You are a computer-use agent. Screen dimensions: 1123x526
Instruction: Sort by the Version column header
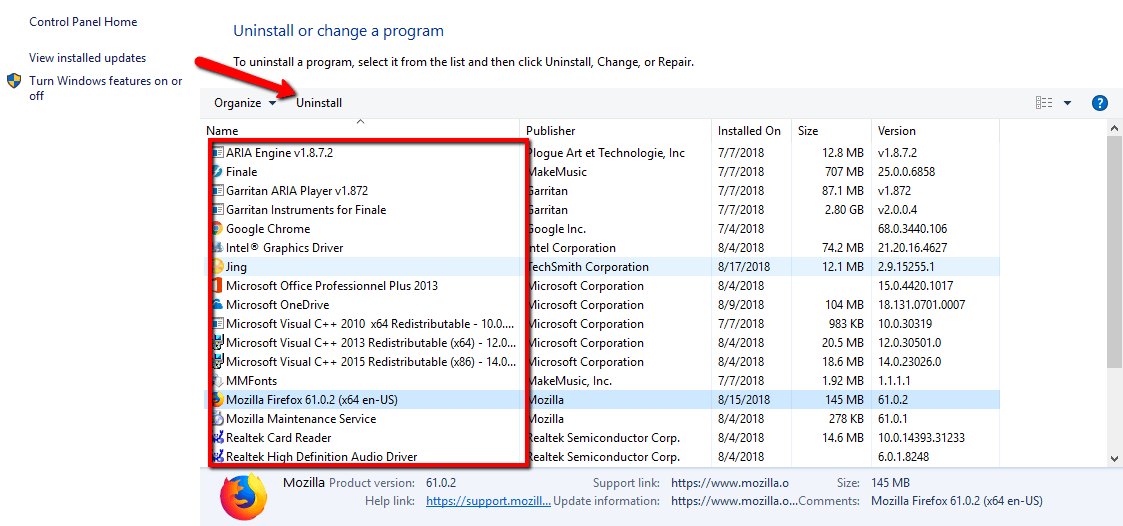tap(897, 131)
